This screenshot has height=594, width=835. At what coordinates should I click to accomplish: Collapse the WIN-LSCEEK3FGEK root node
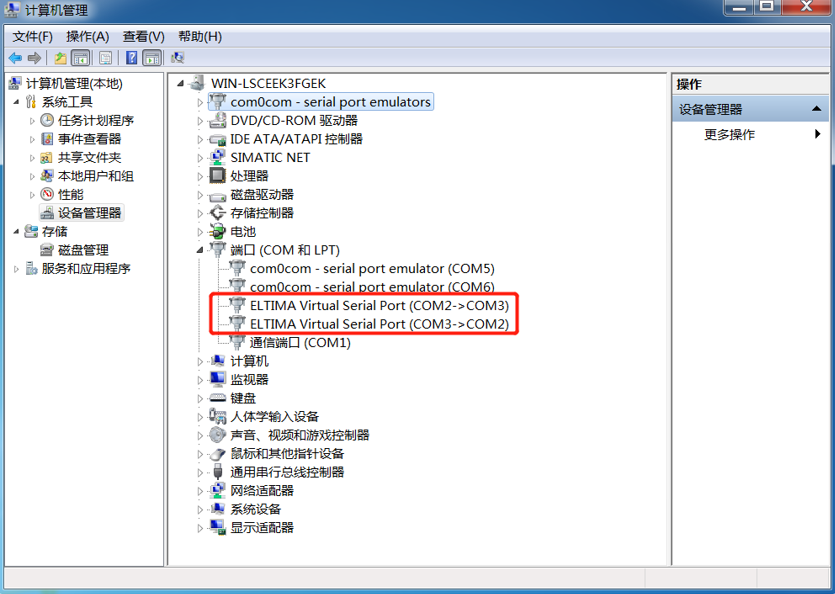point(181,84)
